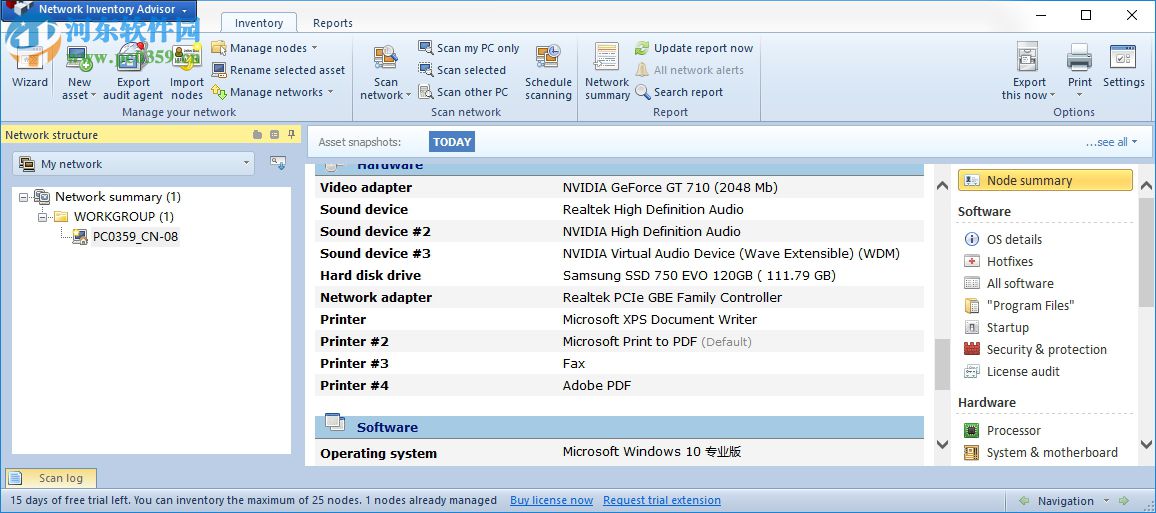Pin the Network structure panel

pos(291,134)
